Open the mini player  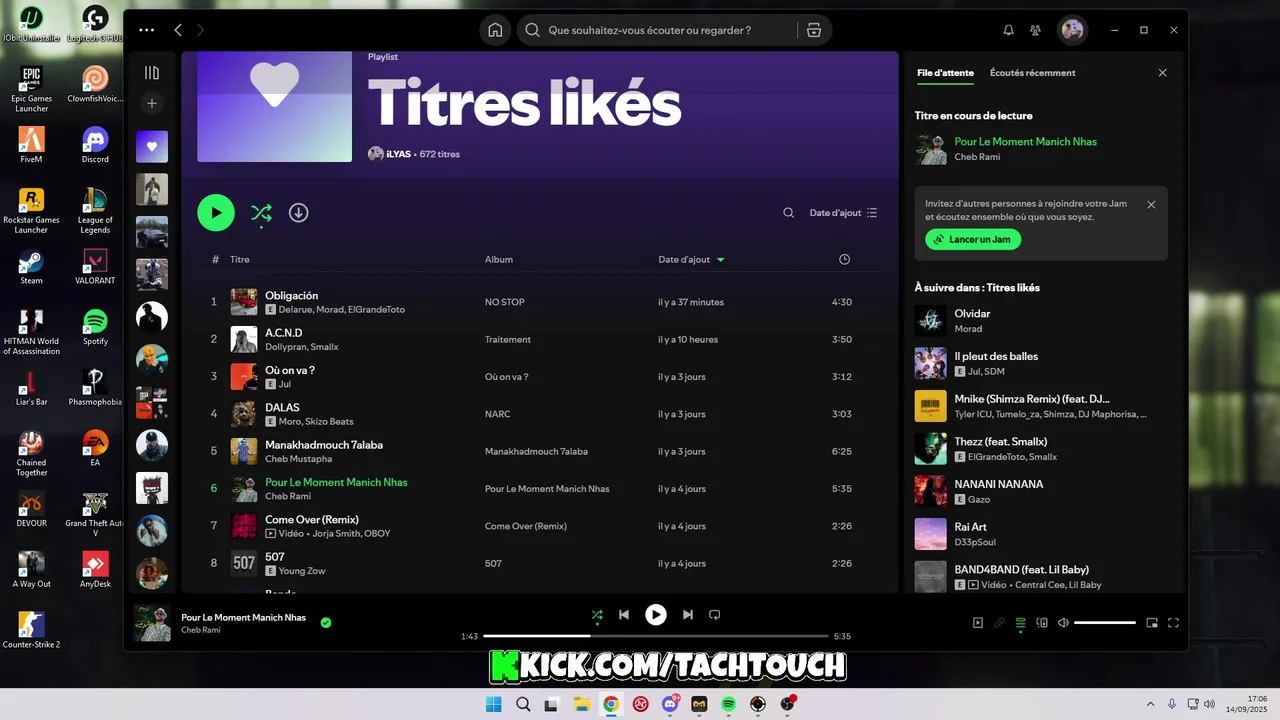(1152, 623)
